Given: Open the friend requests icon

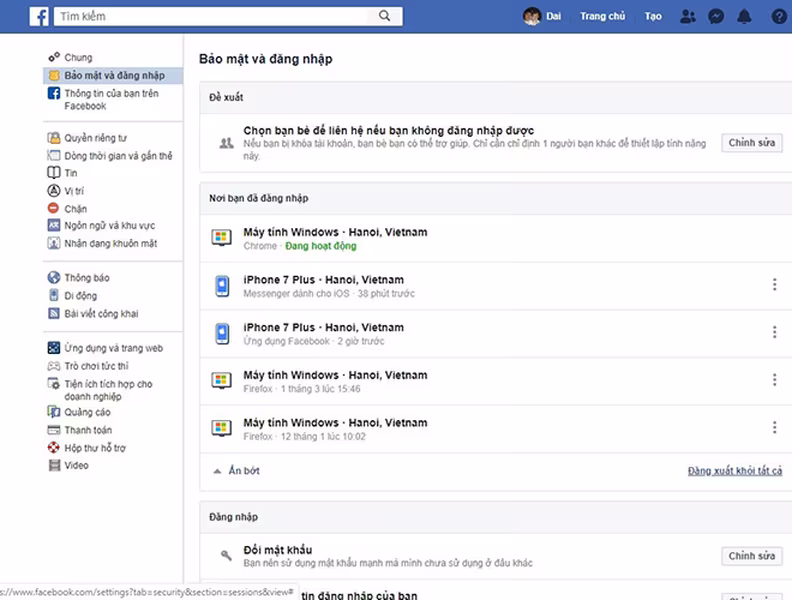Looking at the screenshot, I should tap(687, 16).
